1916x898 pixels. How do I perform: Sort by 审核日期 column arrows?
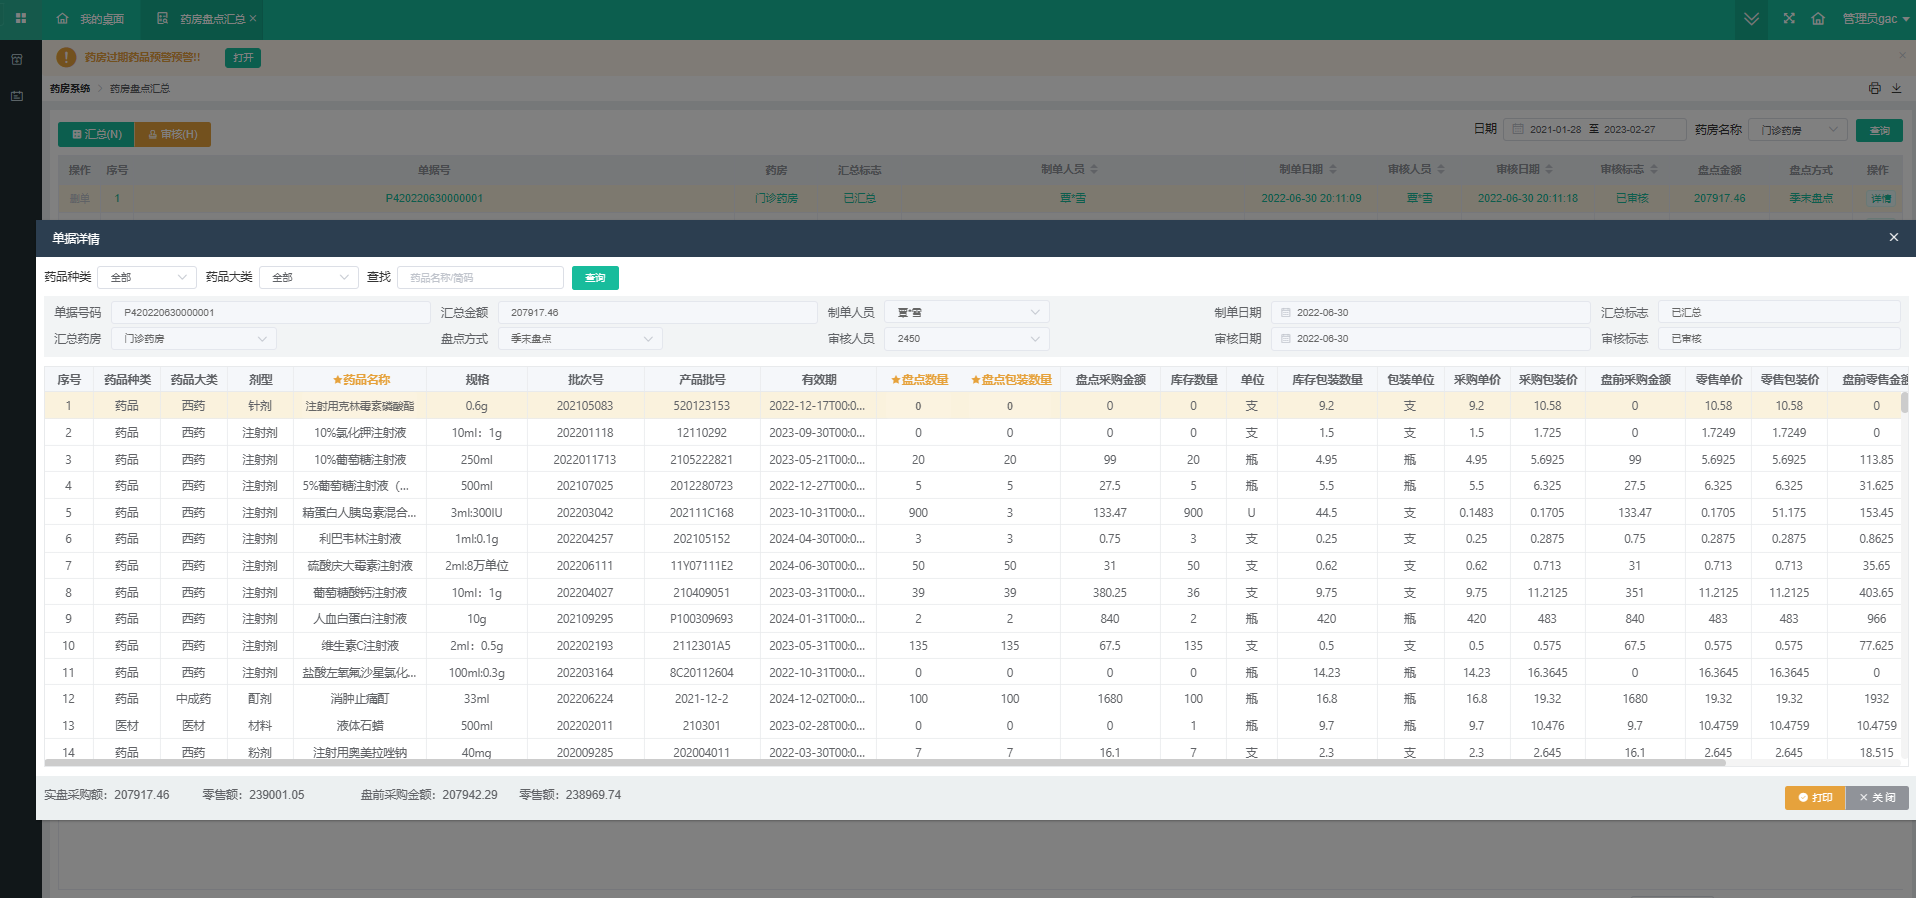[1549, 170]
